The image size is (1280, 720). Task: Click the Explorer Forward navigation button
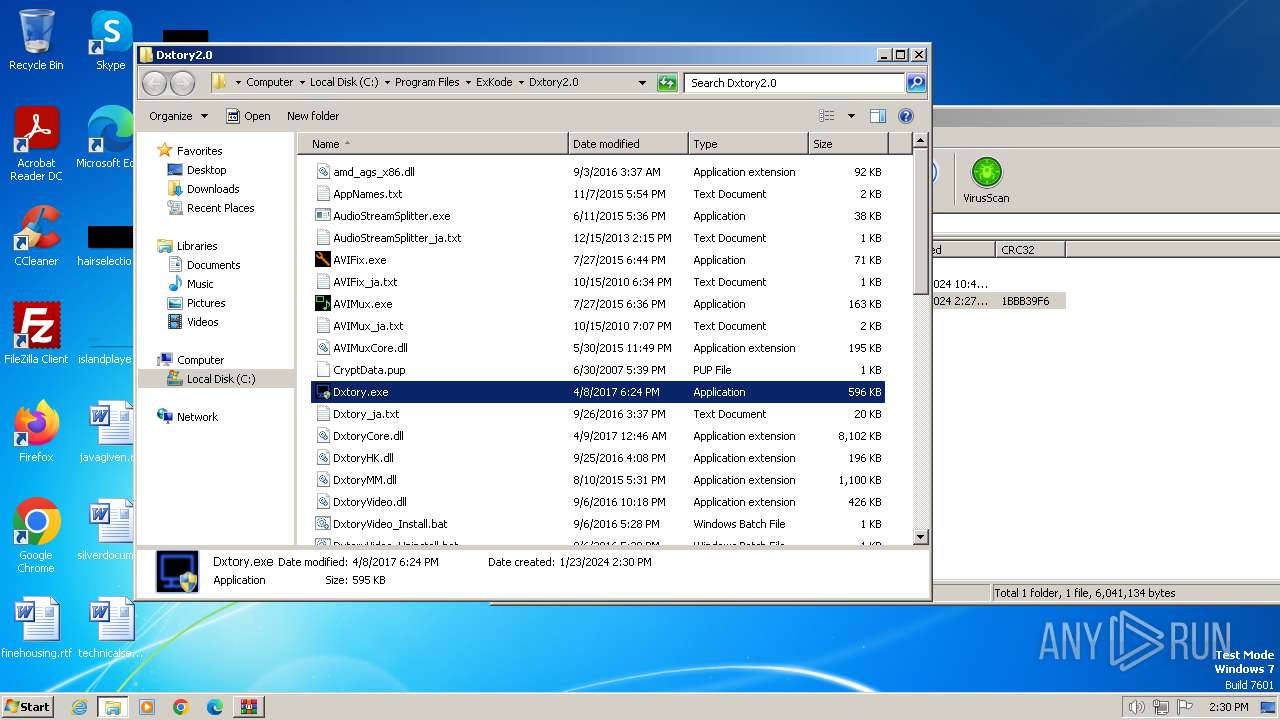click(182, 83)
